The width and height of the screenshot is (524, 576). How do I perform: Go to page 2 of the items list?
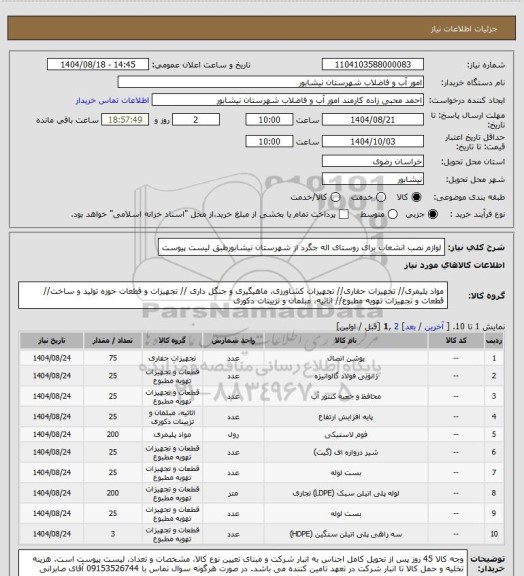click(396, 327)
